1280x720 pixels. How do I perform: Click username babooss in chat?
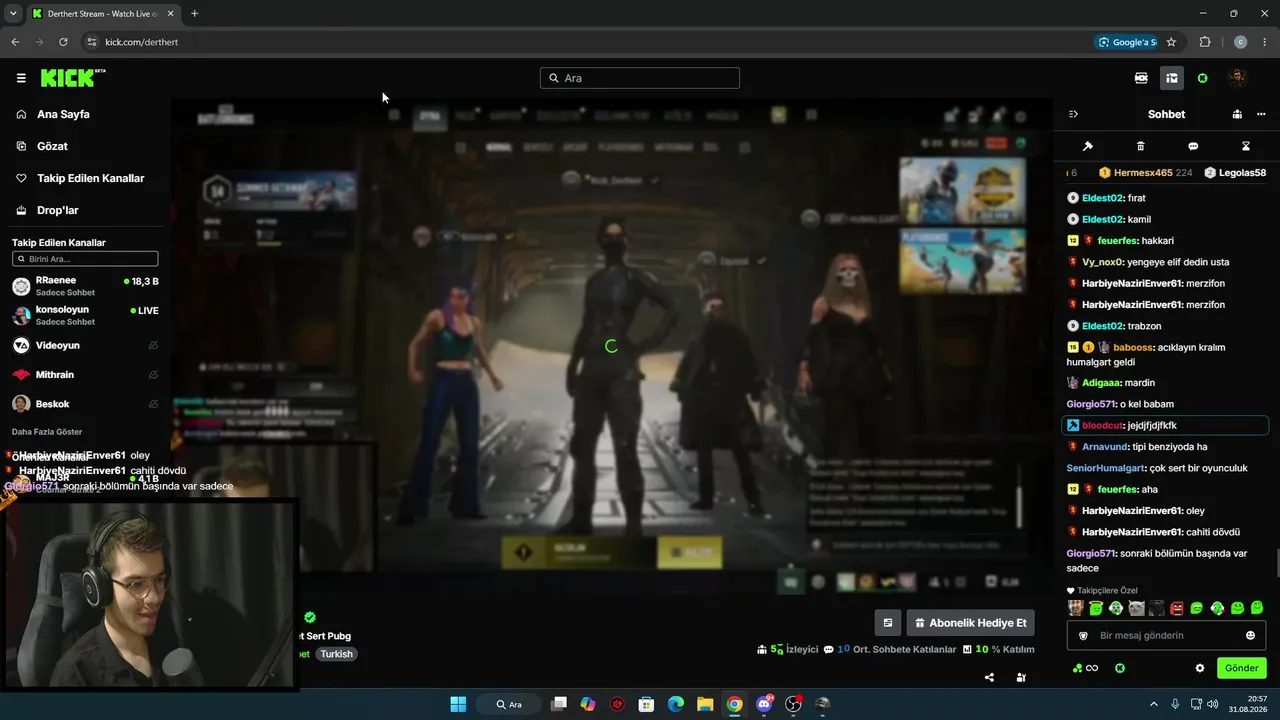[x=1133, y=347]
